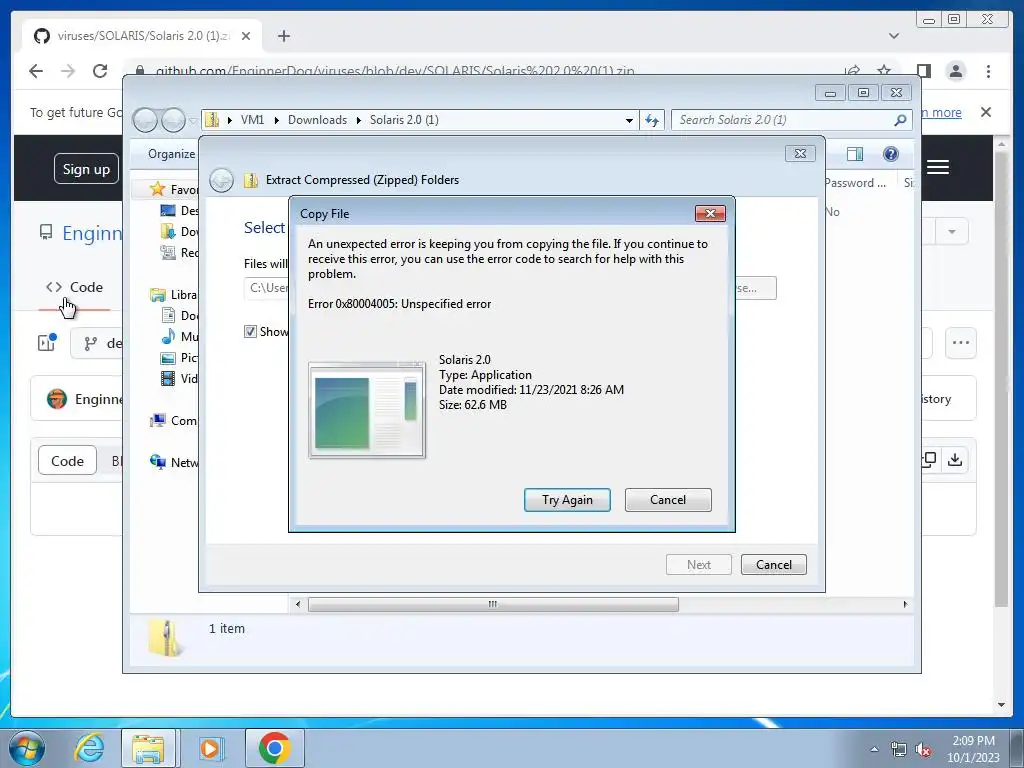Click the Music library icon in navigation pane

[168, 336]
